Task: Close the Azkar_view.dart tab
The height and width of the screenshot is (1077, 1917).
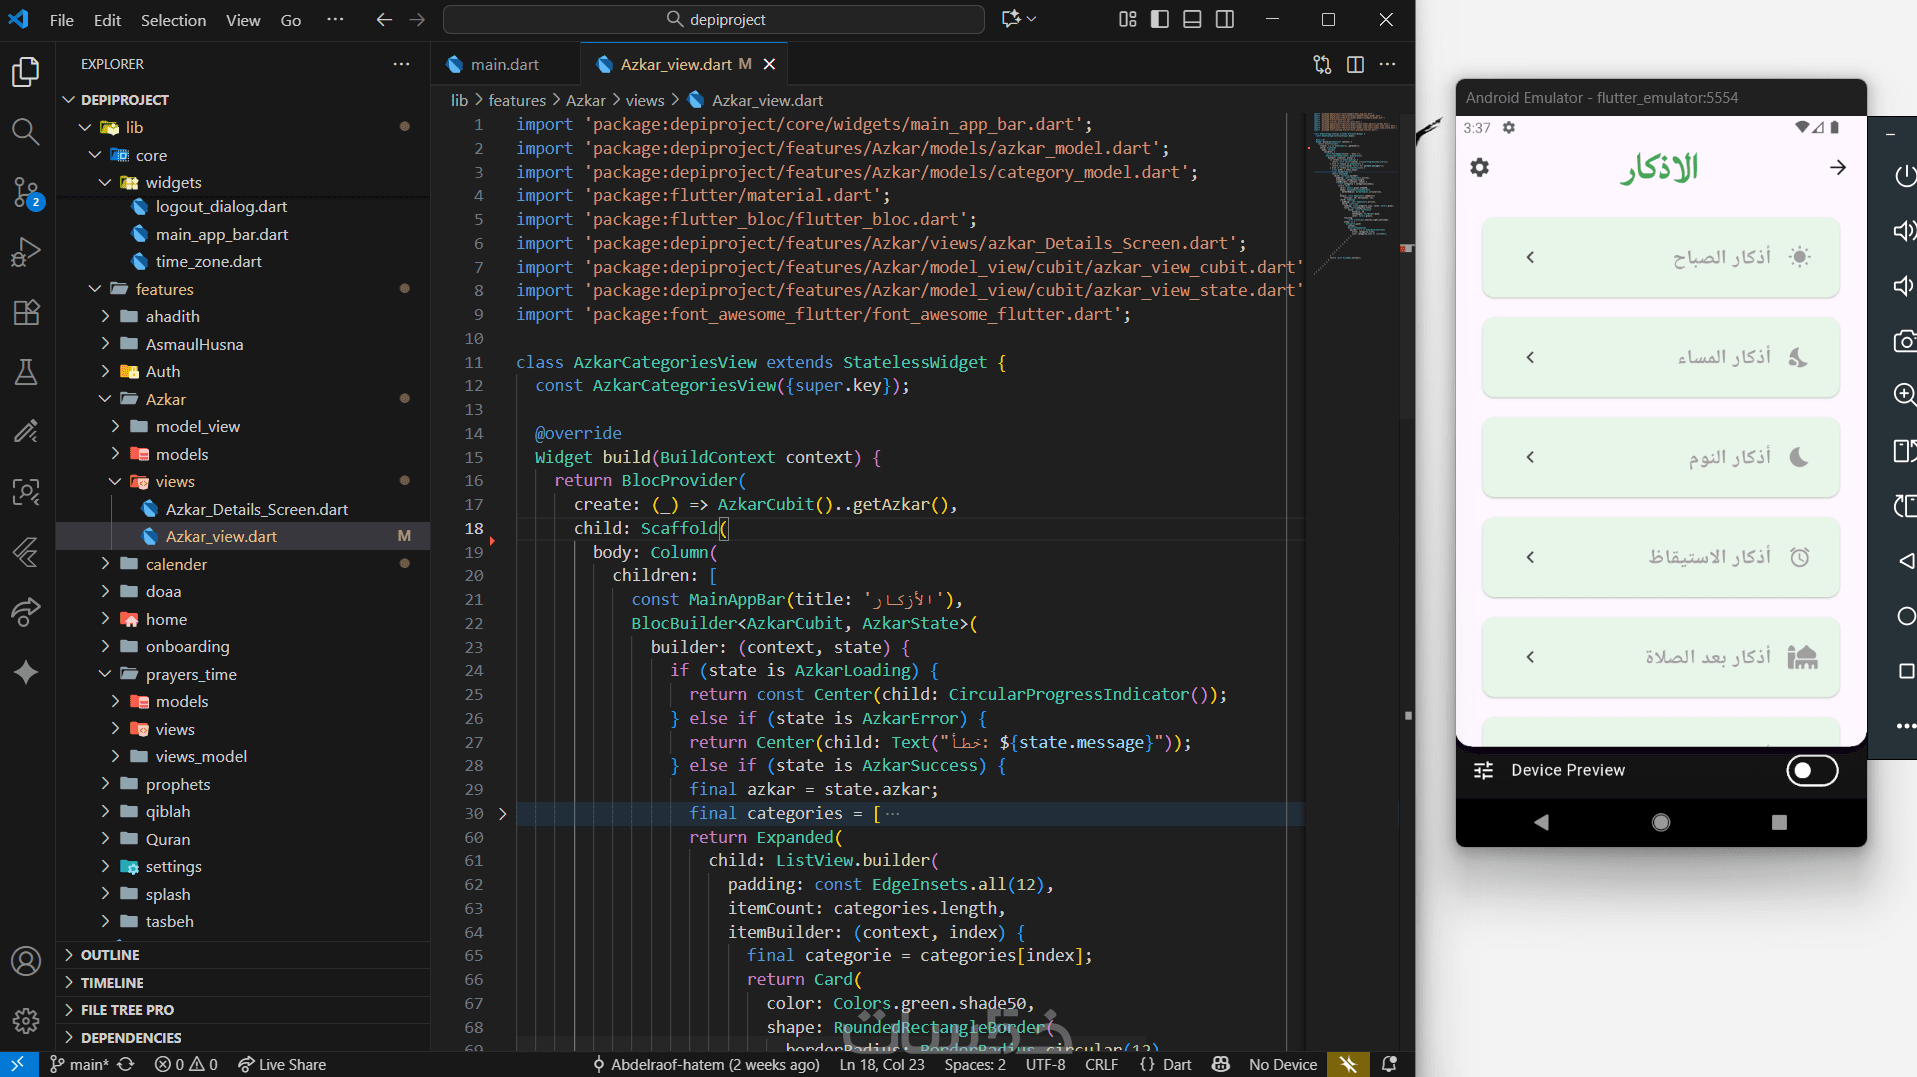Action: (x=769, y=64)
